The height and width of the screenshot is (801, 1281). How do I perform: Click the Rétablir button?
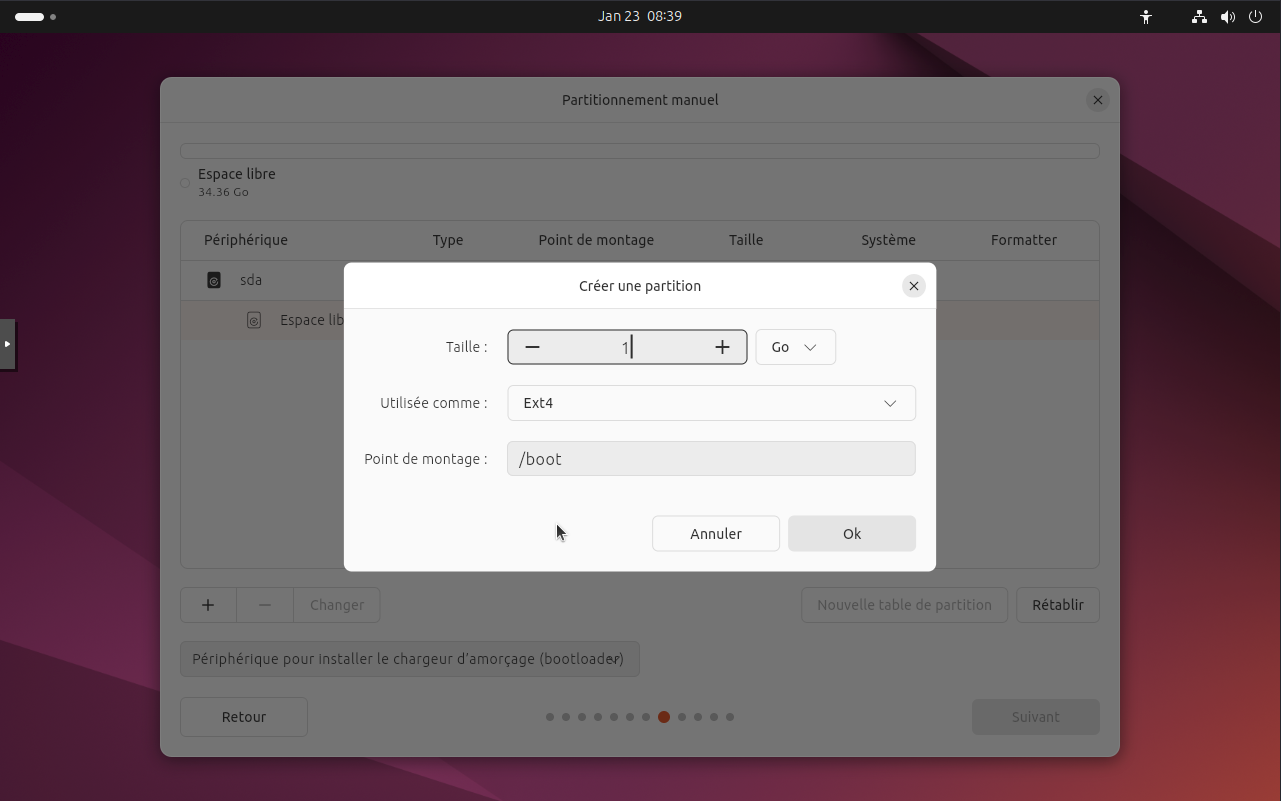tap(1058, 605)
